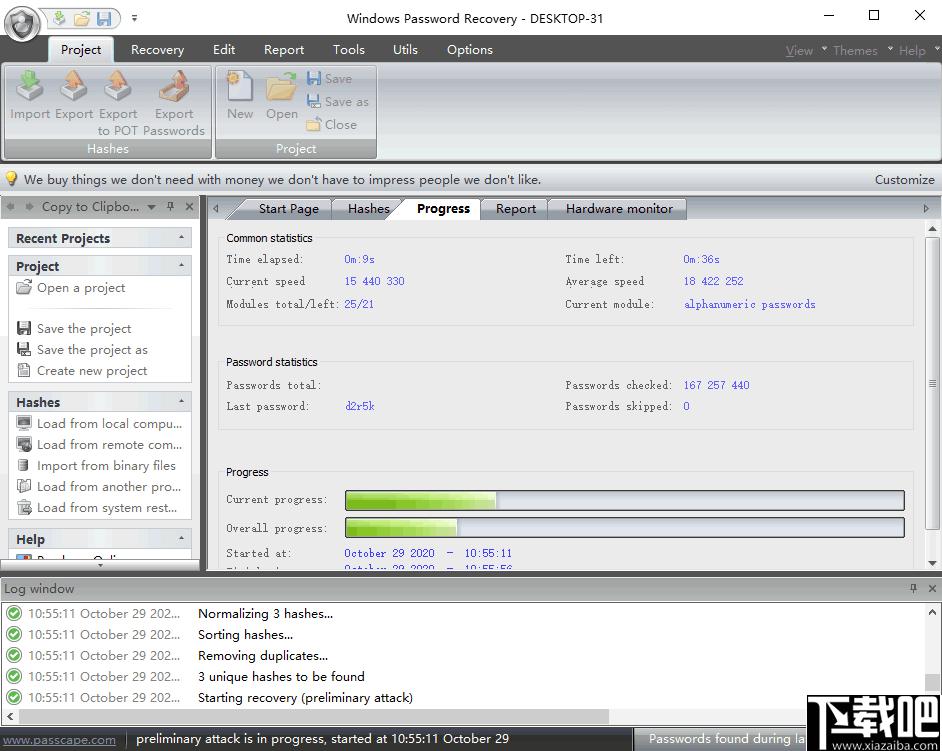Click the Progress pane vertical scrollbar down arrow
Viewport: 942px width, 751px height.
[x=932, y=563]
